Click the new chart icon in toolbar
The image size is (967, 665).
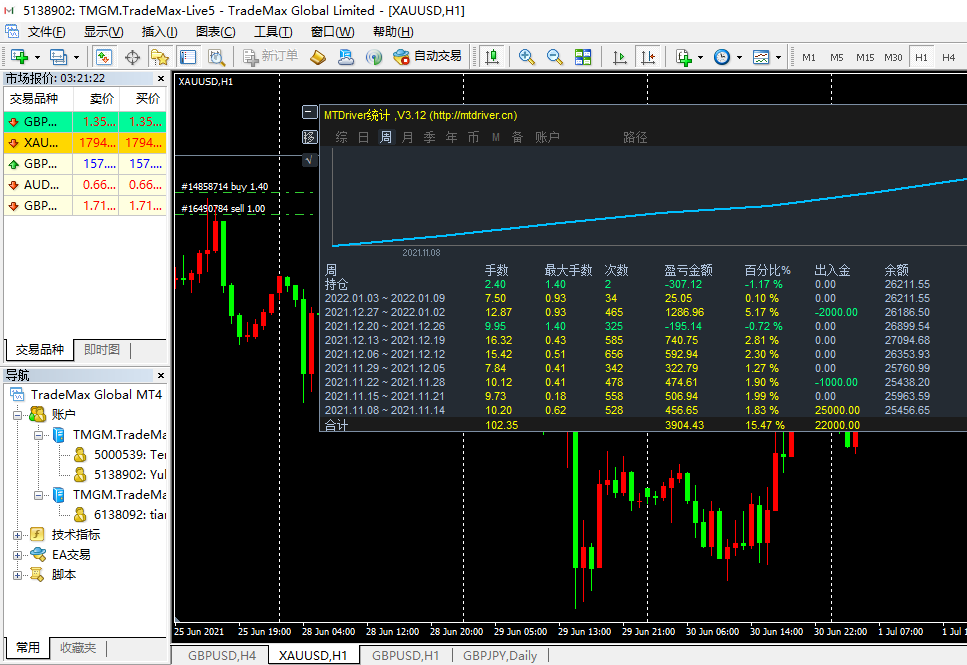click(20, 57)
